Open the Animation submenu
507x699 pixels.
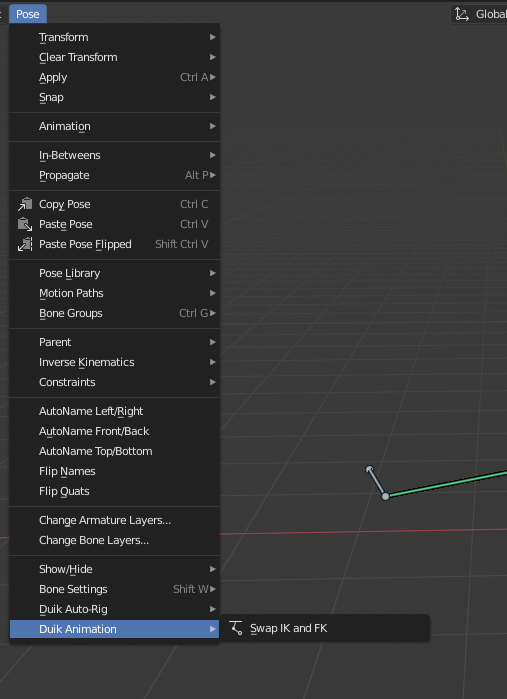pos(115,127)
